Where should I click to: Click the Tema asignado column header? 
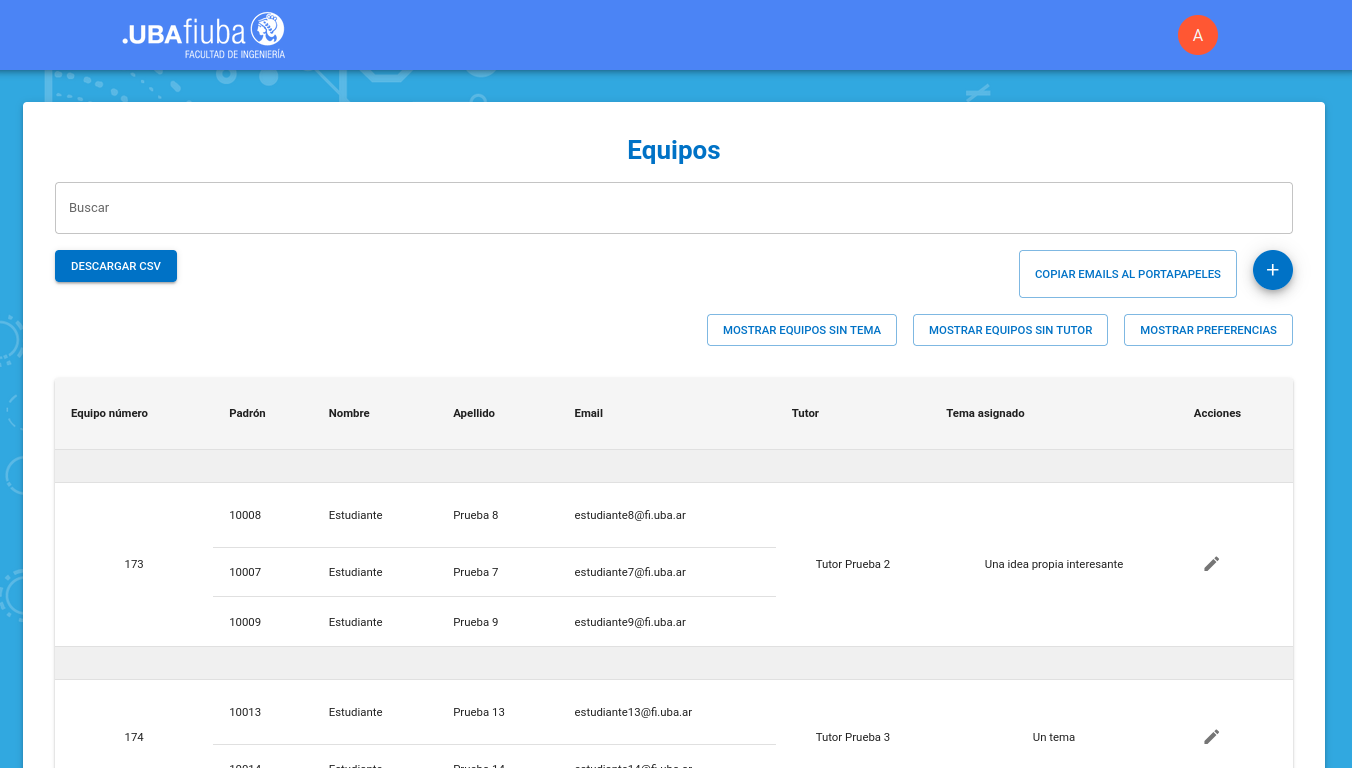[985, 413]
